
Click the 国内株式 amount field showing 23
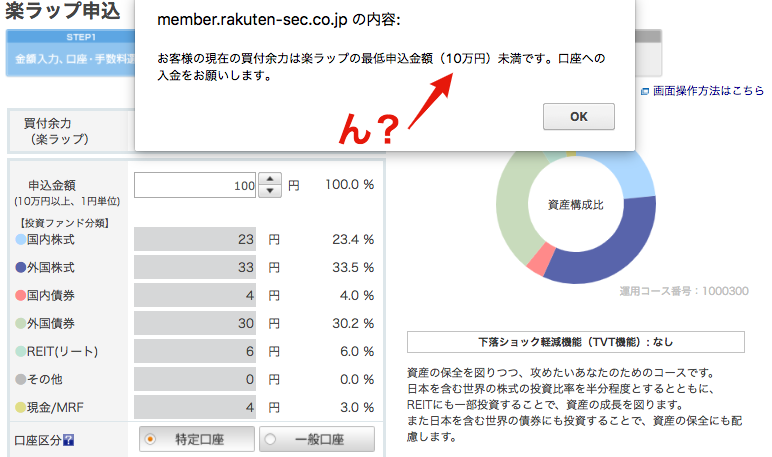[x=195, y=239]
